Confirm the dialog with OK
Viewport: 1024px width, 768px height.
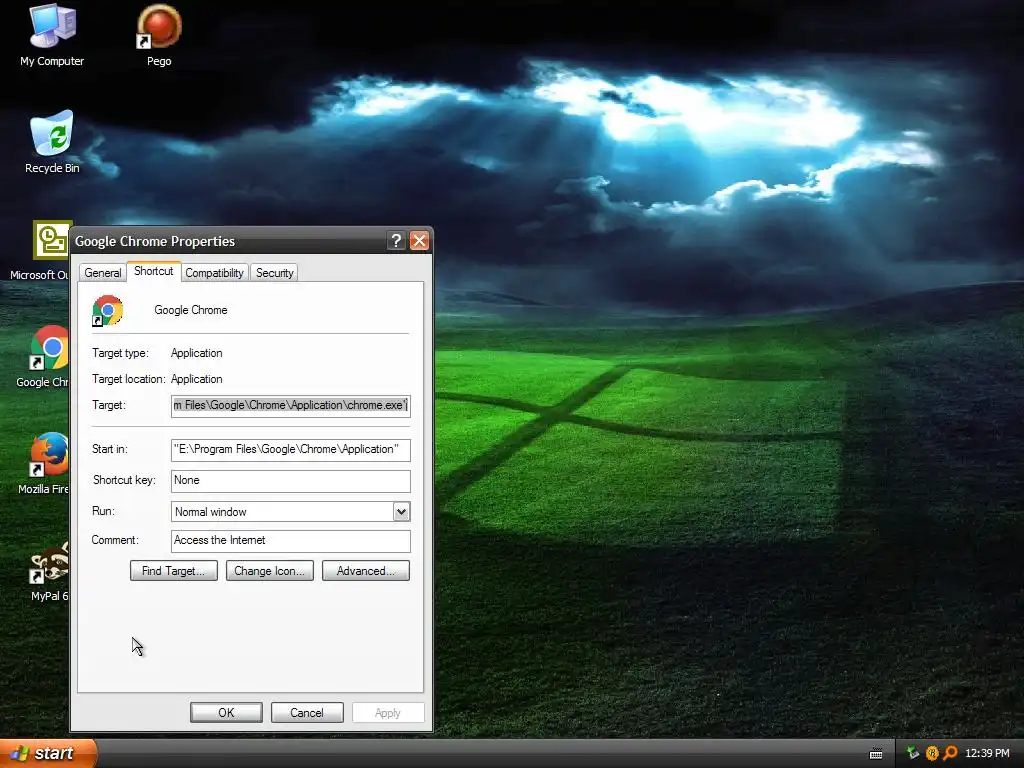pyautogui.click(x=226, y=712)
